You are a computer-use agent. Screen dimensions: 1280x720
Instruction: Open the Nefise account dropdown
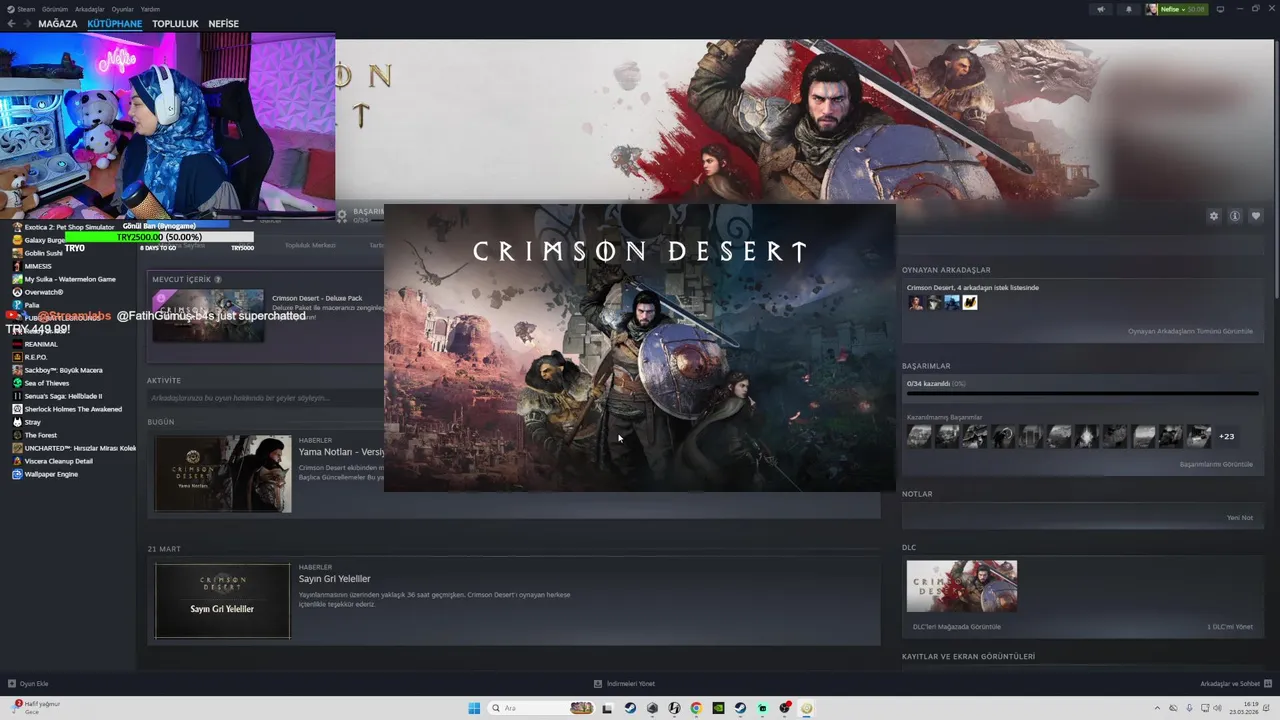(x=1176, y=9)
